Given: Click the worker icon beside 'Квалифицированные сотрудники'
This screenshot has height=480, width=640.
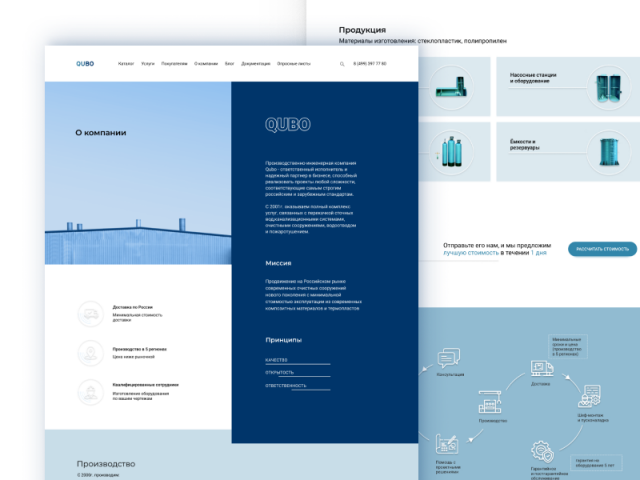Looking at the screenshot, I should (x=91, y=392).
